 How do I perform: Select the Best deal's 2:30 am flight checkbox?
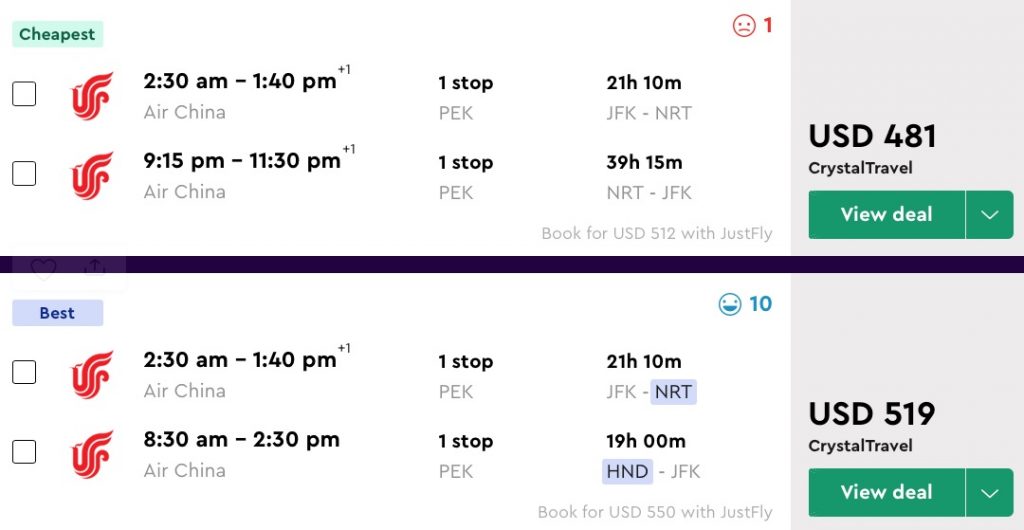coord(24,372)
